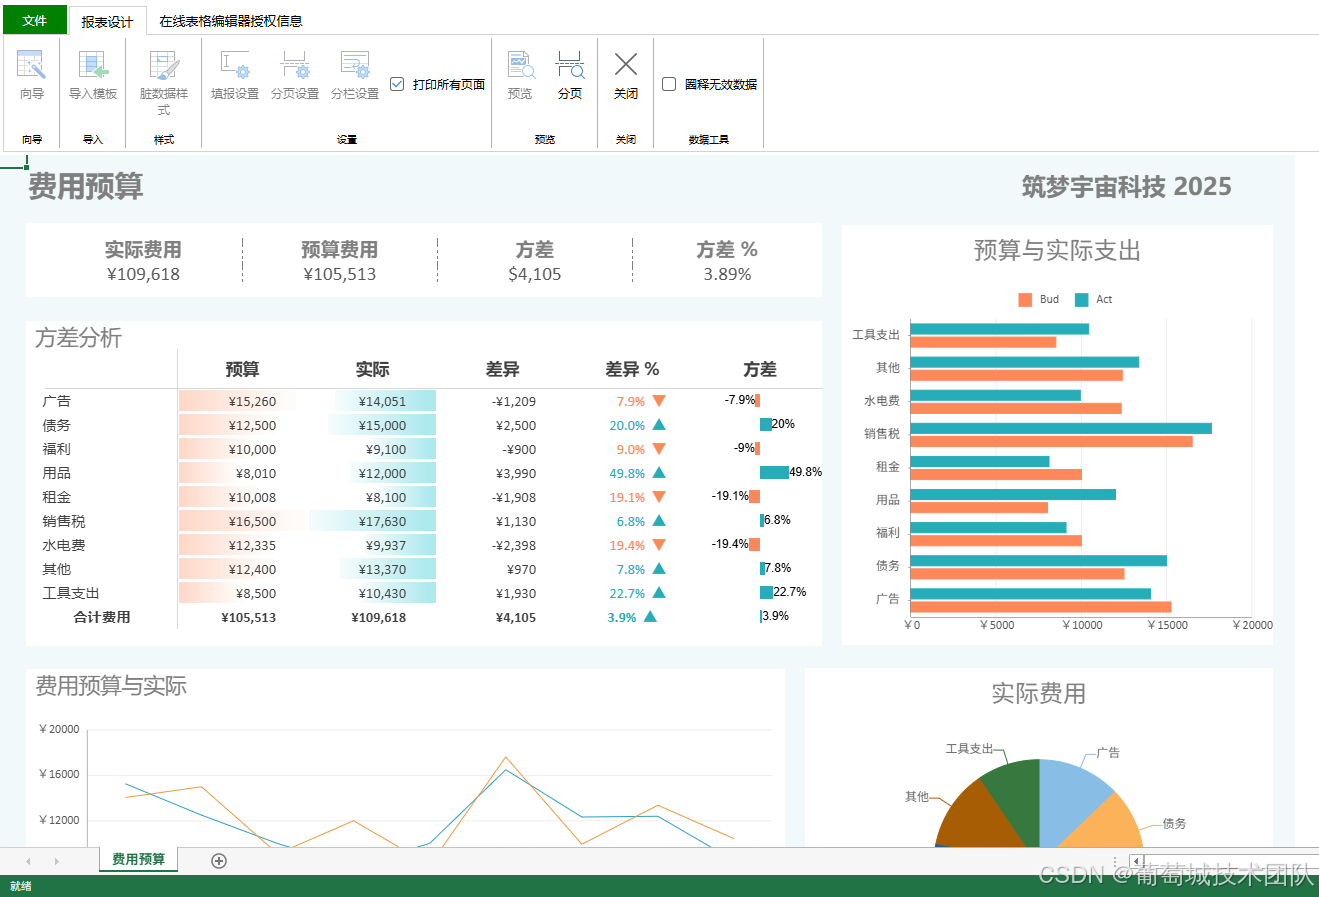Select the 方差分析 section title
The image size is (1319, 897).
78,338
